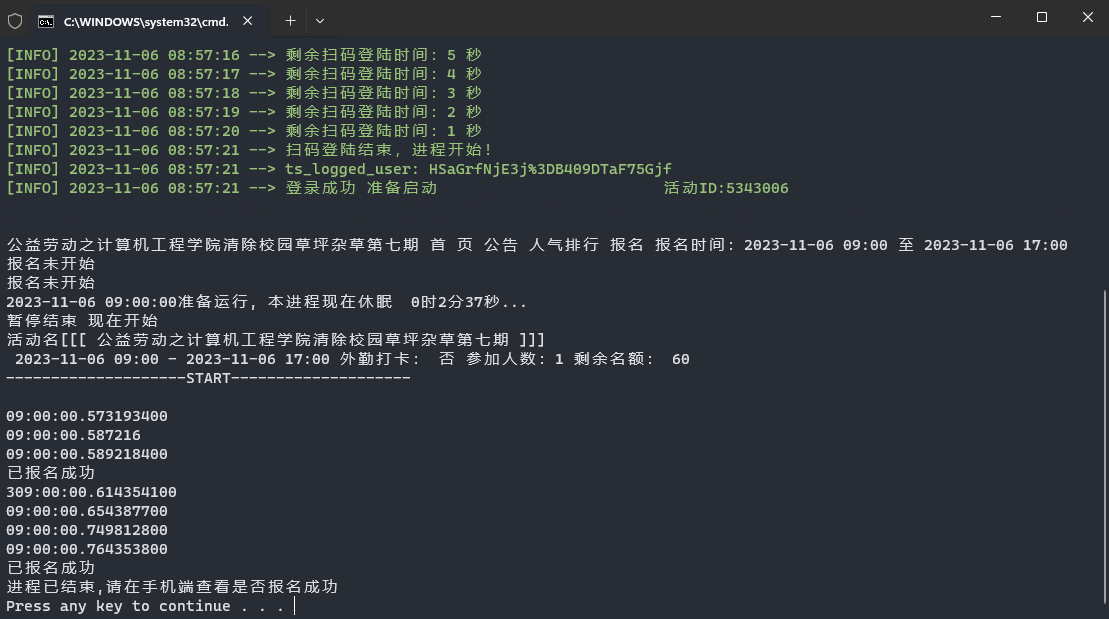Click the START separator line
The width and height of the screenshot is (1109, 619).
pyautogui.click(x=209, y=378)
